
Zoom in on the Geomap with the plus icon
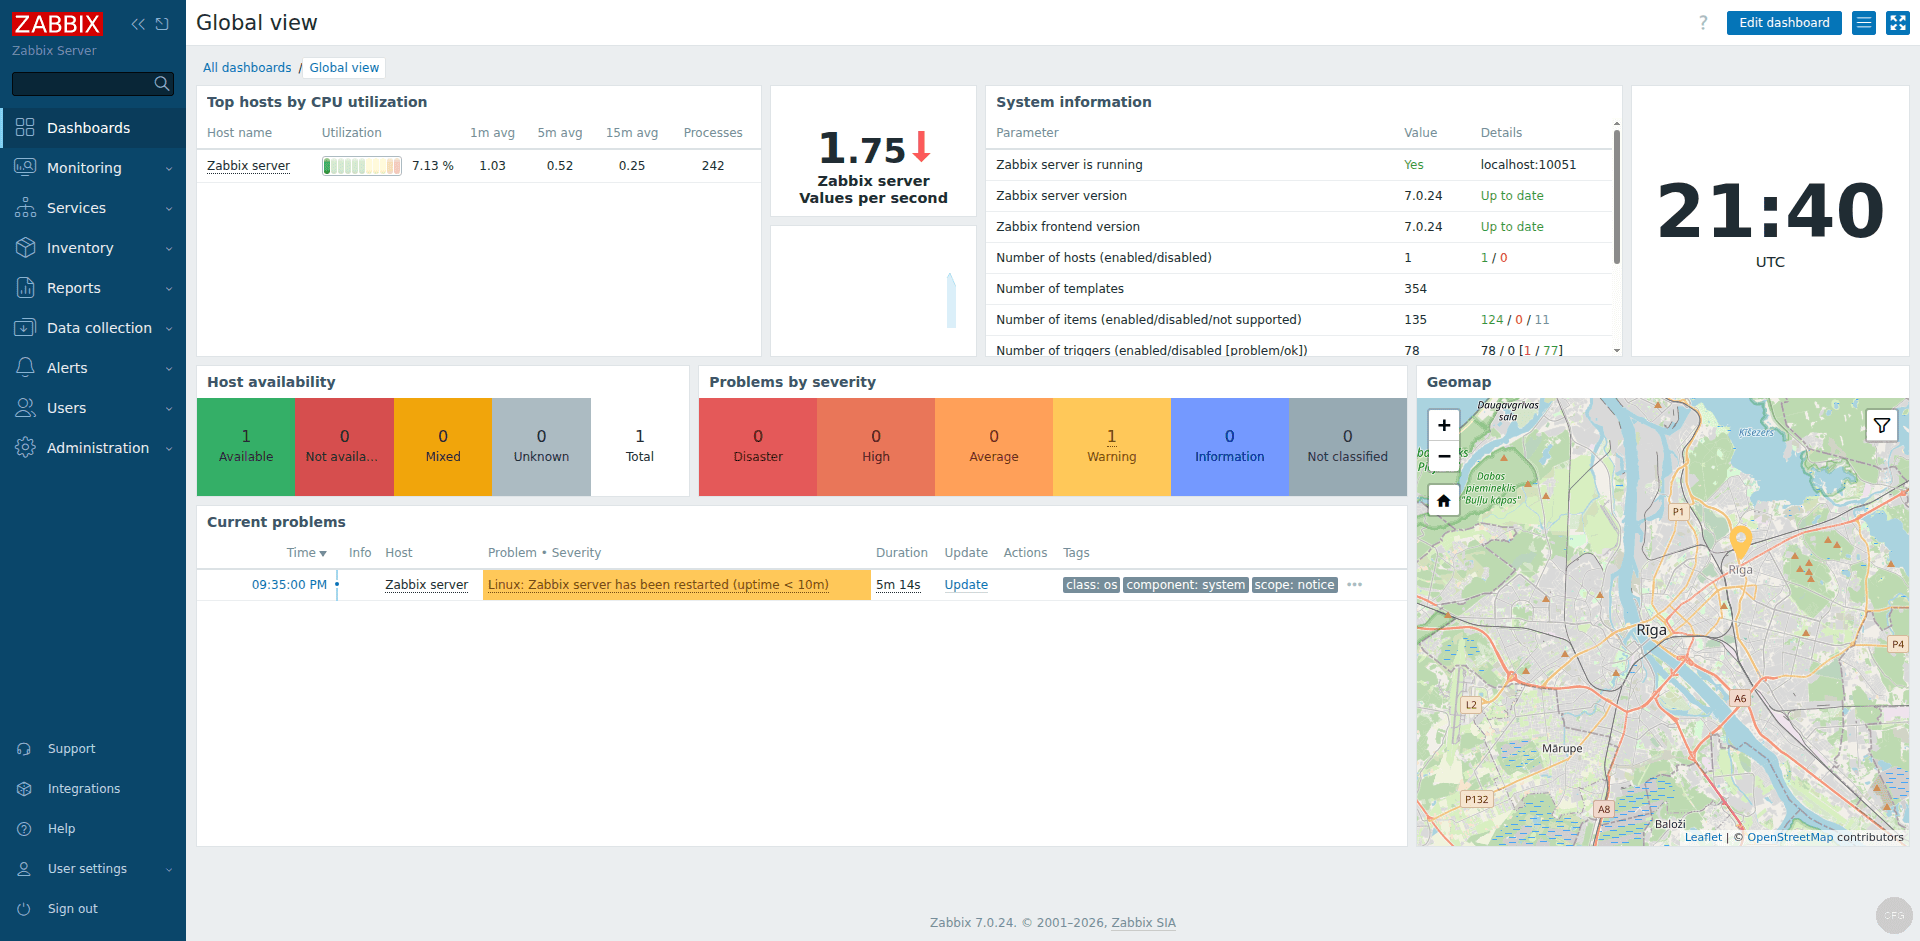(x=1444, y=425)
